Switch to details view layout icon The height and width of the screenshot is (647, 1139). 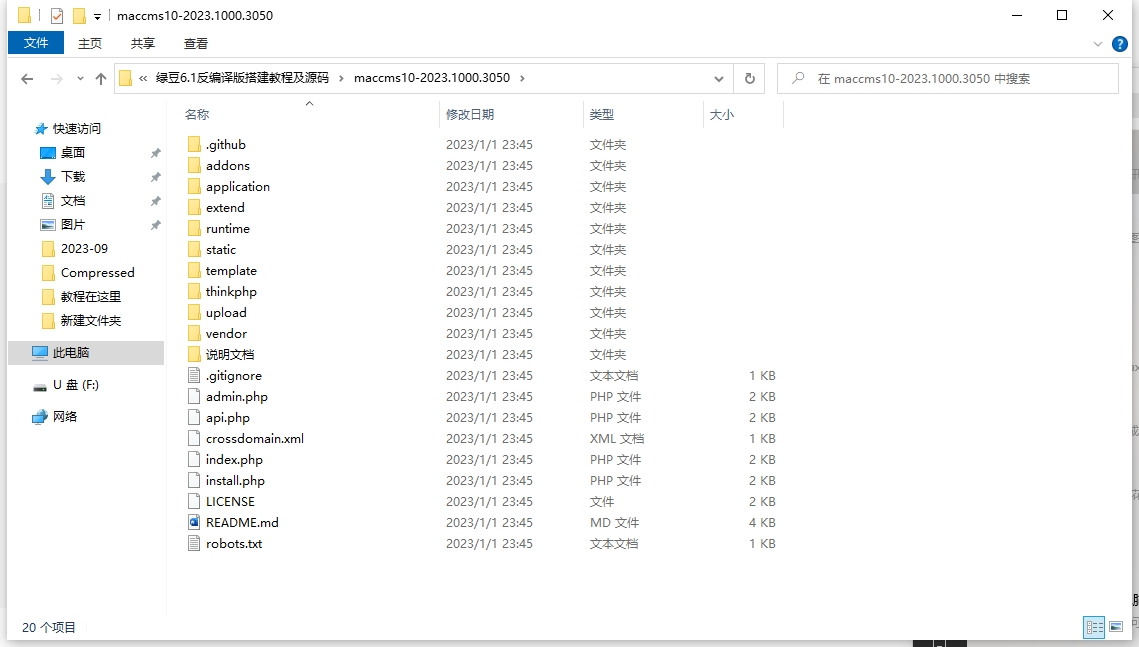(1094, 627)
